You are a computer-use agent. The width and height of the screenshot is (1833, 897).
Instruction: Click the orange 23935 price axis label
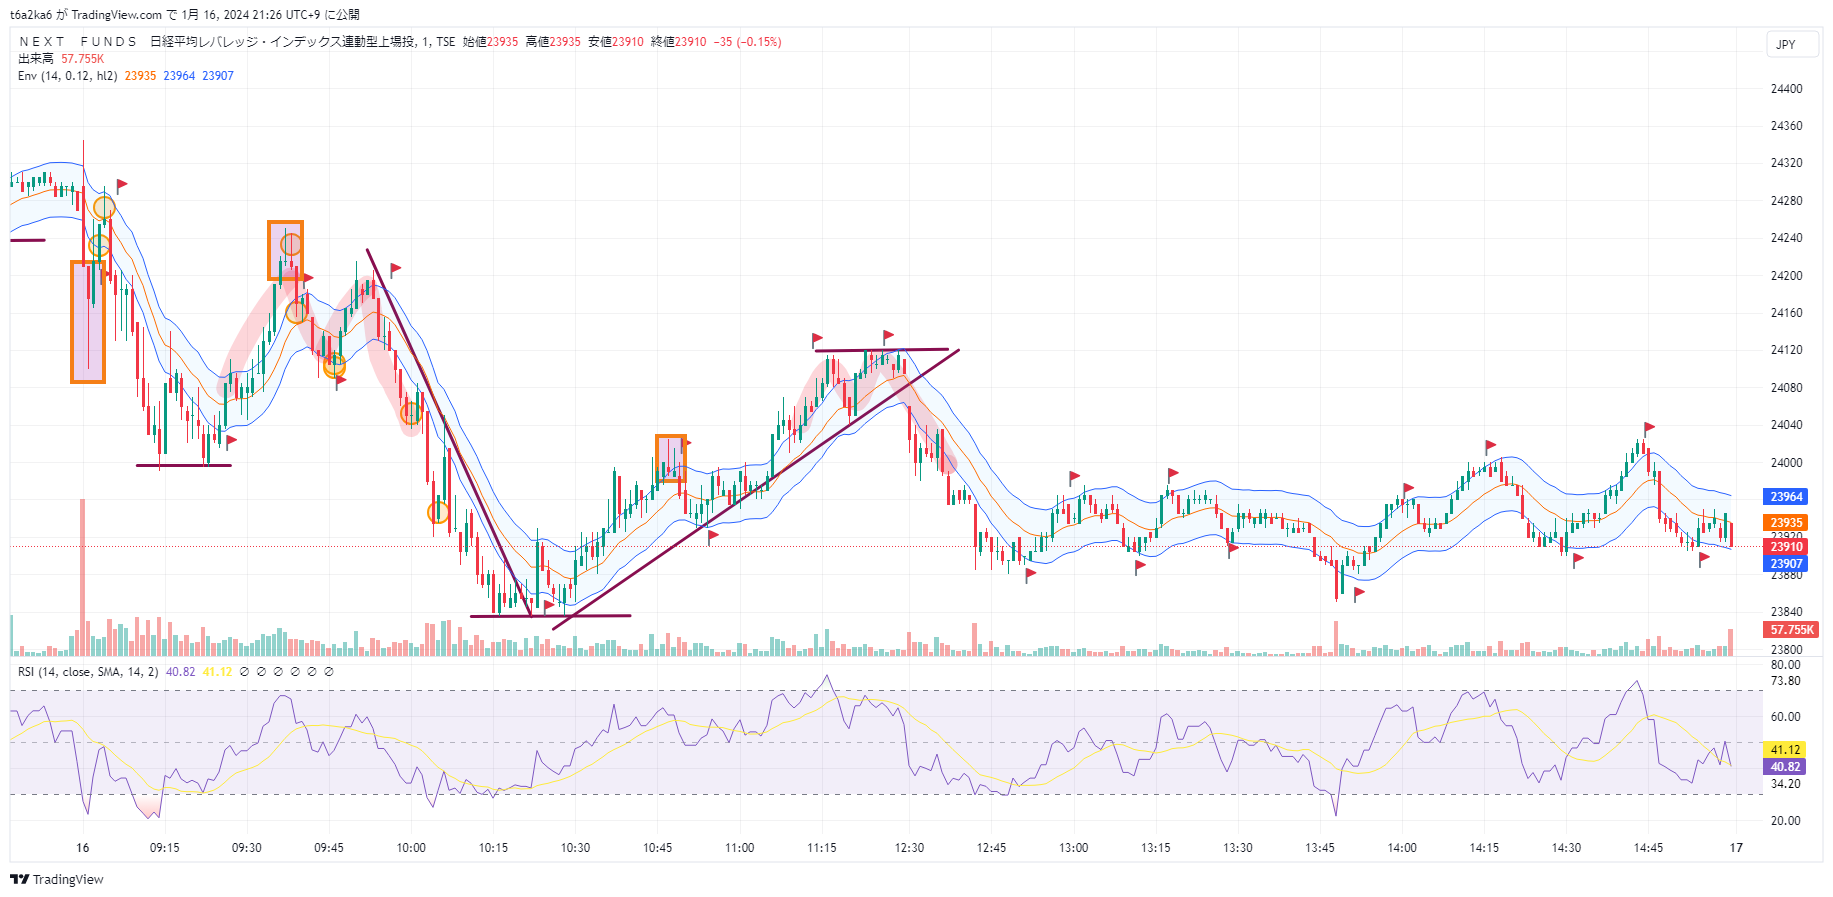pos(1786,523)
